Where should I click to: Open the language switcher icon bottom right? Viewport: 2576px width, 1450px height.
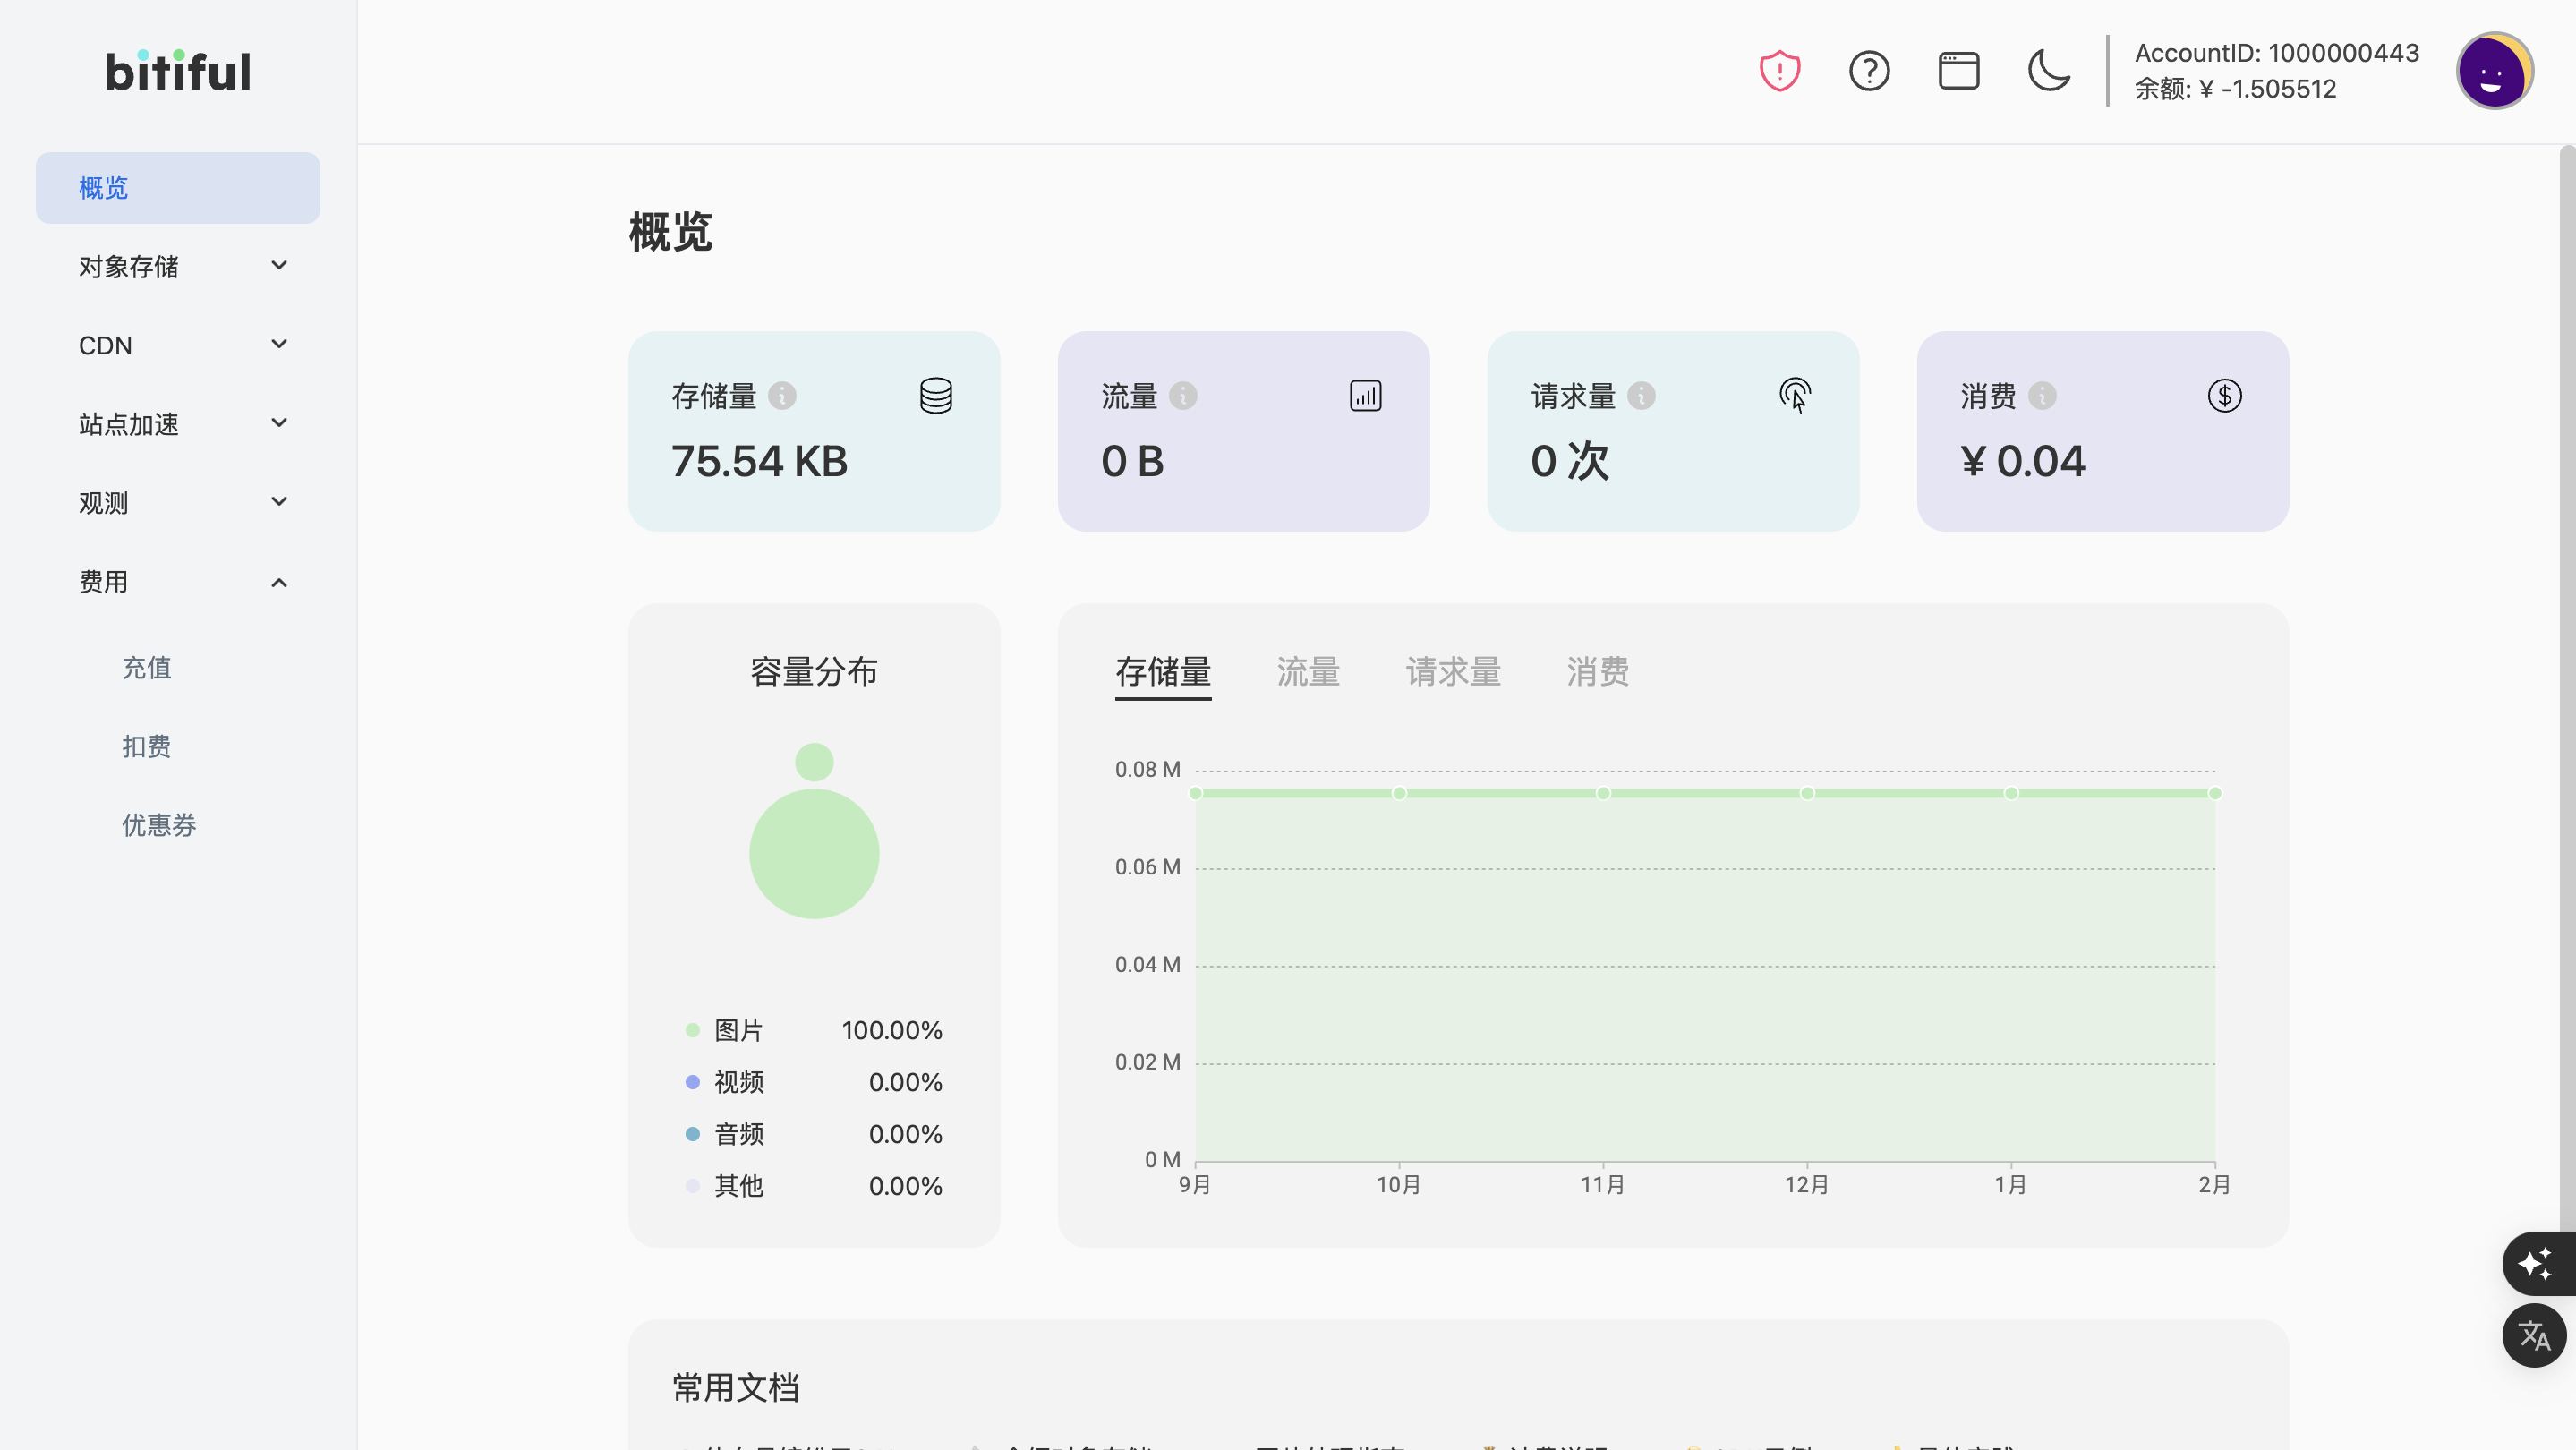click(x=2533, y=1335)
